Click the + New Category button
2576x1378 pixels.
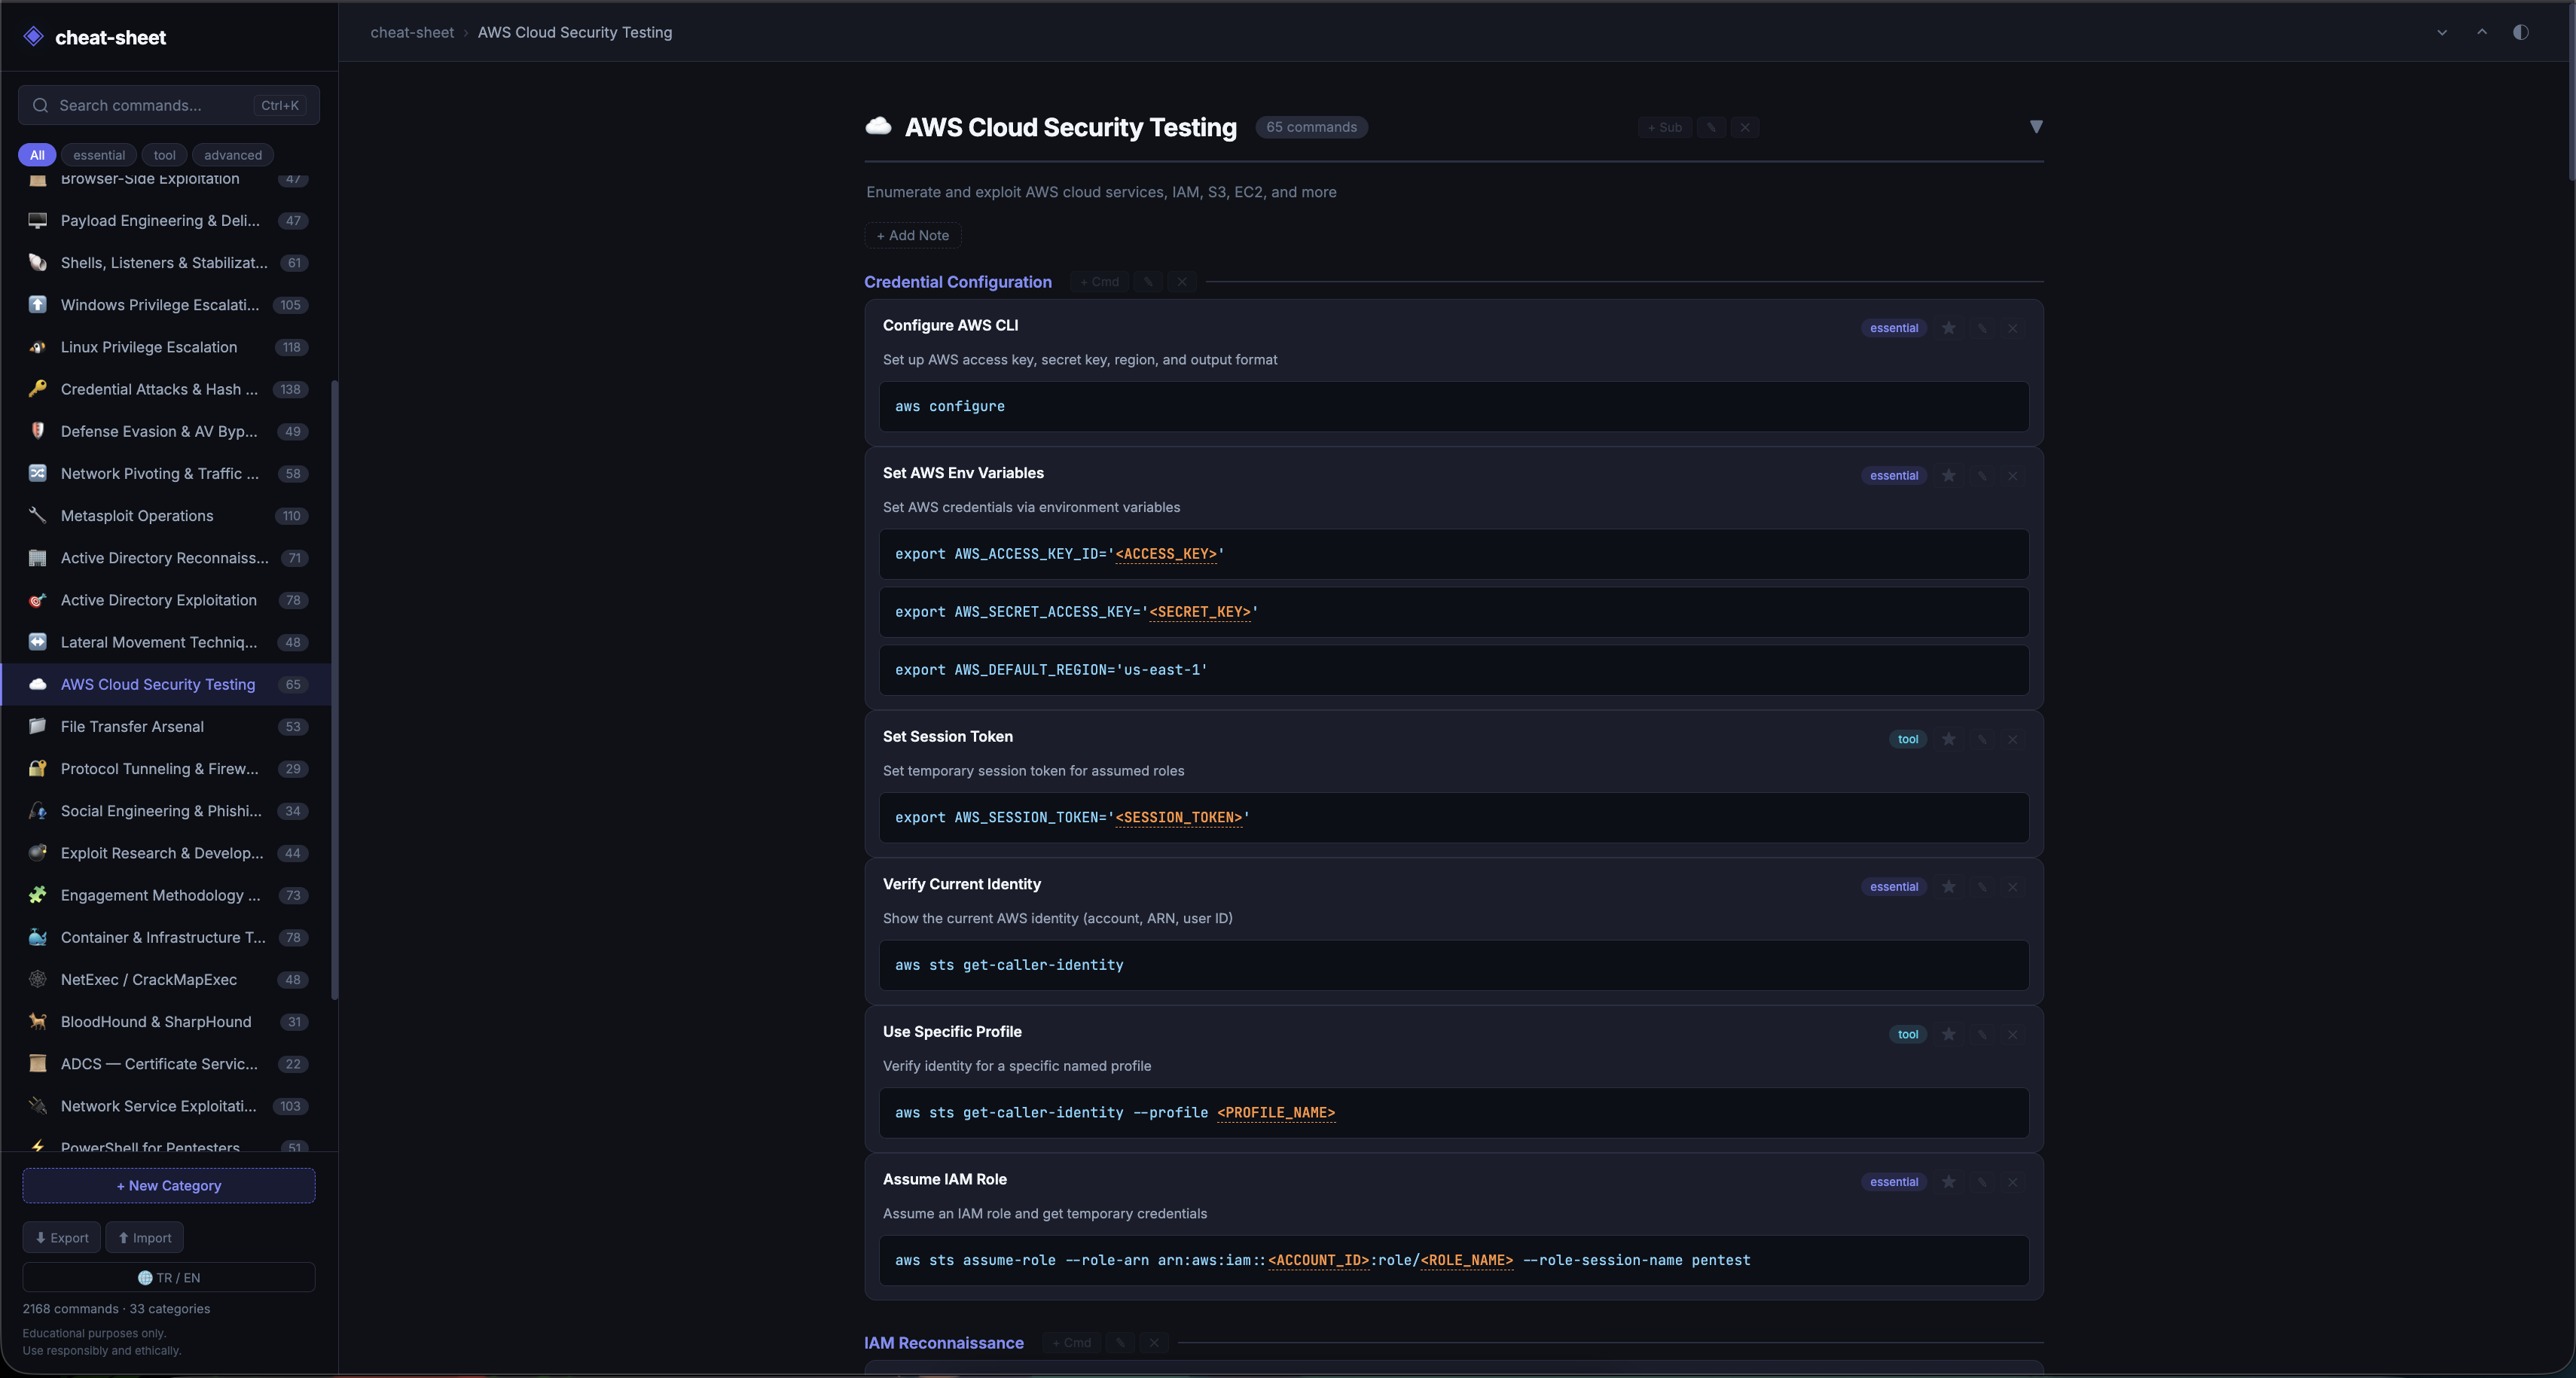(x=169, y=1186)
